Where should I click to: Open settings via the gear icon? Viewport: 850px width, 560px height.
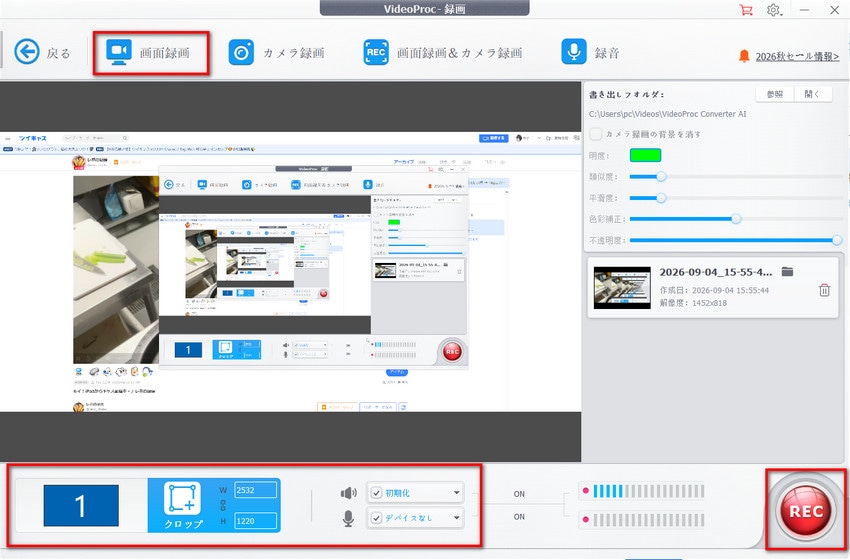point(774,10)
